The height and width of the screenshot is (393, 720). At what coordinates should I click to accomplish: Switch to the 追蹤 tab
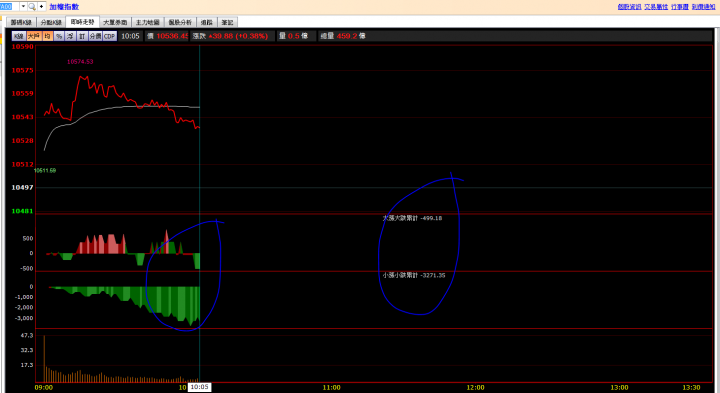pyautogui.click(x=207, y=22)
